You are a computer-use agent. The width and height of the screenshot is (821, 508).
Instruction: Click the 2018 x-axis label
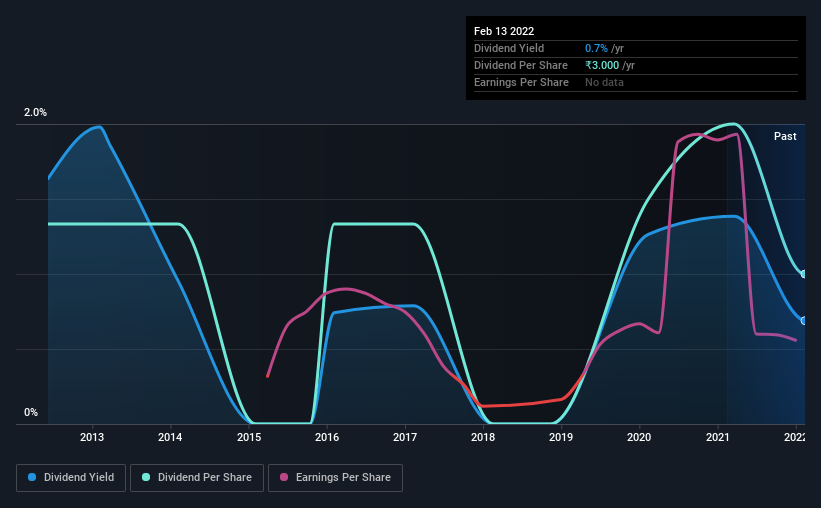pos(483,437)
